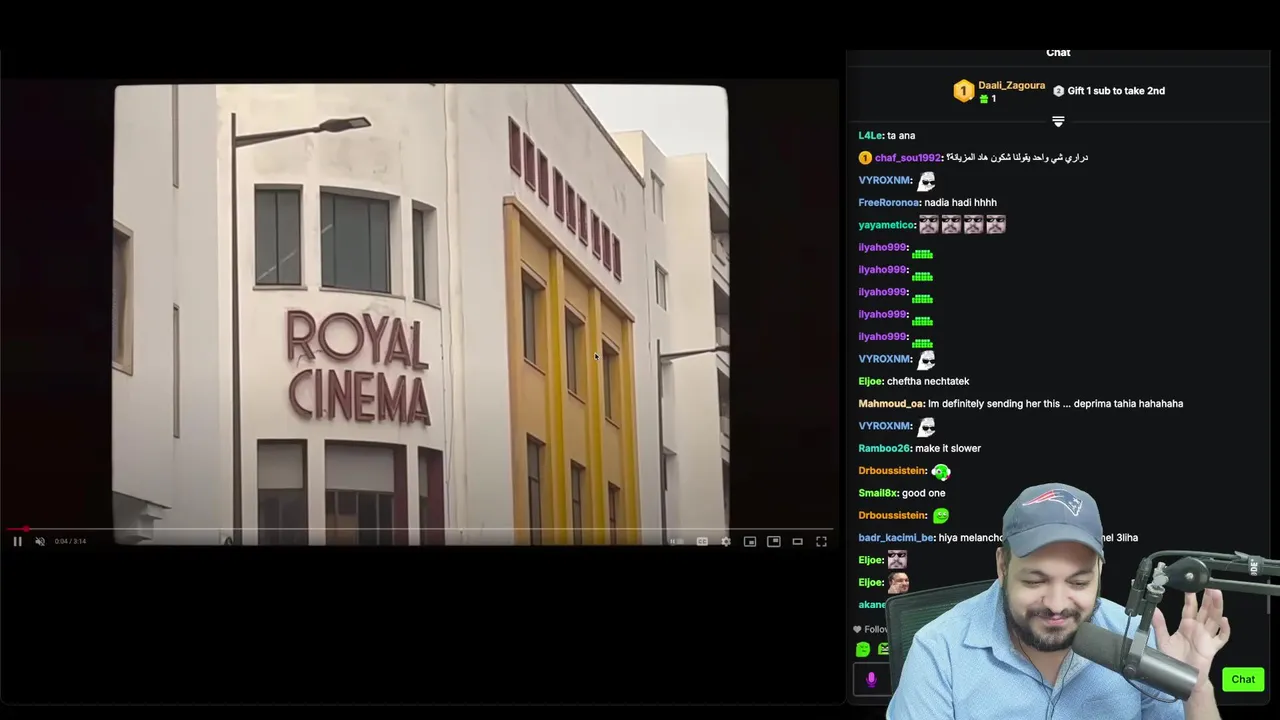Click the Chat send button
The width and height of the screenshot is (1280, 720).
tap(1243, 679)
